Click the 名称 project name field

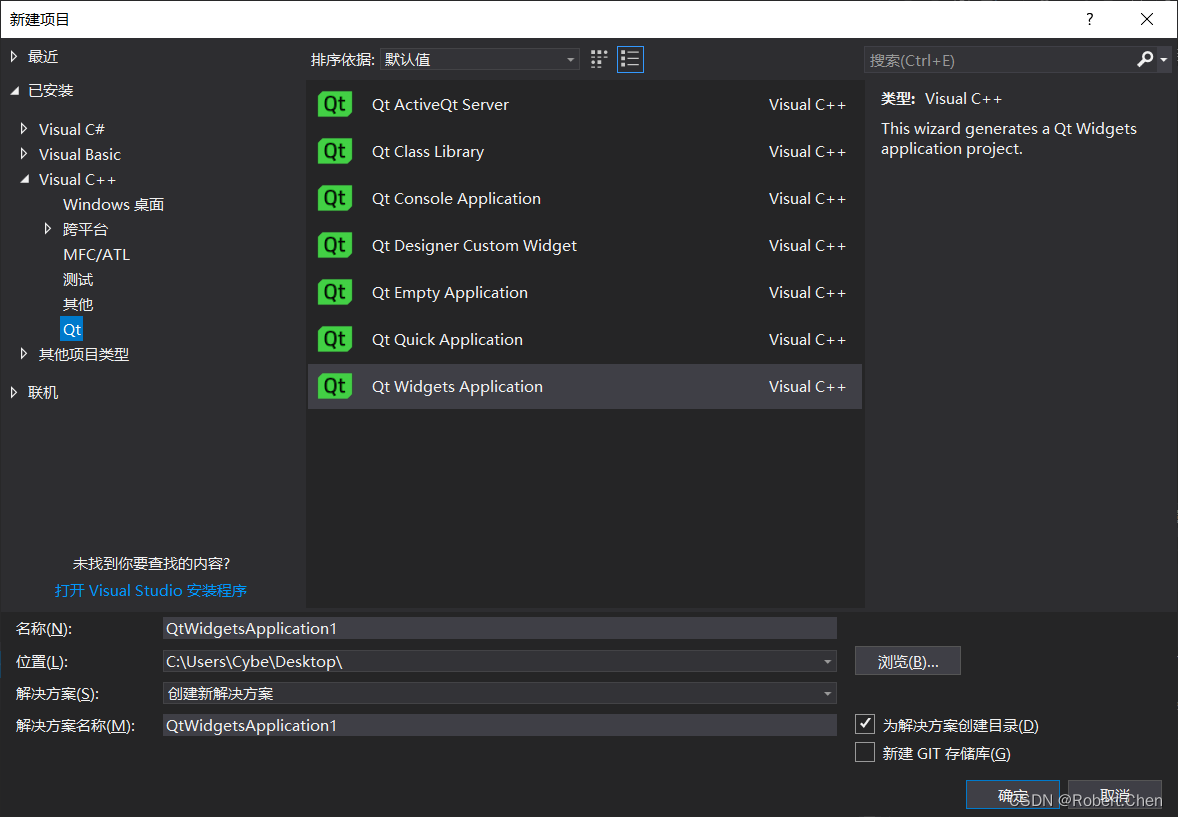tap(500, 628)
